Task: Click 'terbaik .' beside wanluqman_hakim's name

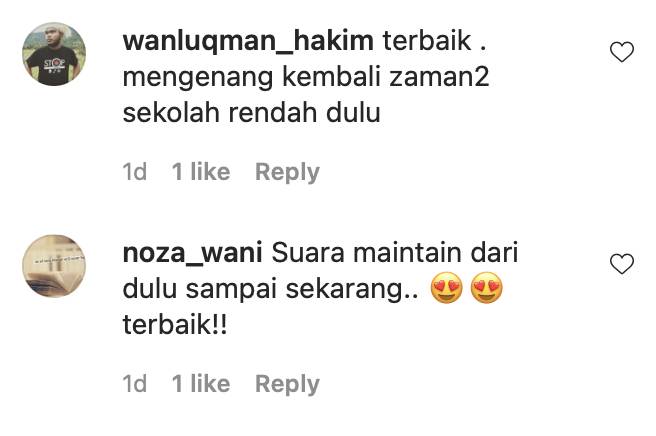Action: 435,41
